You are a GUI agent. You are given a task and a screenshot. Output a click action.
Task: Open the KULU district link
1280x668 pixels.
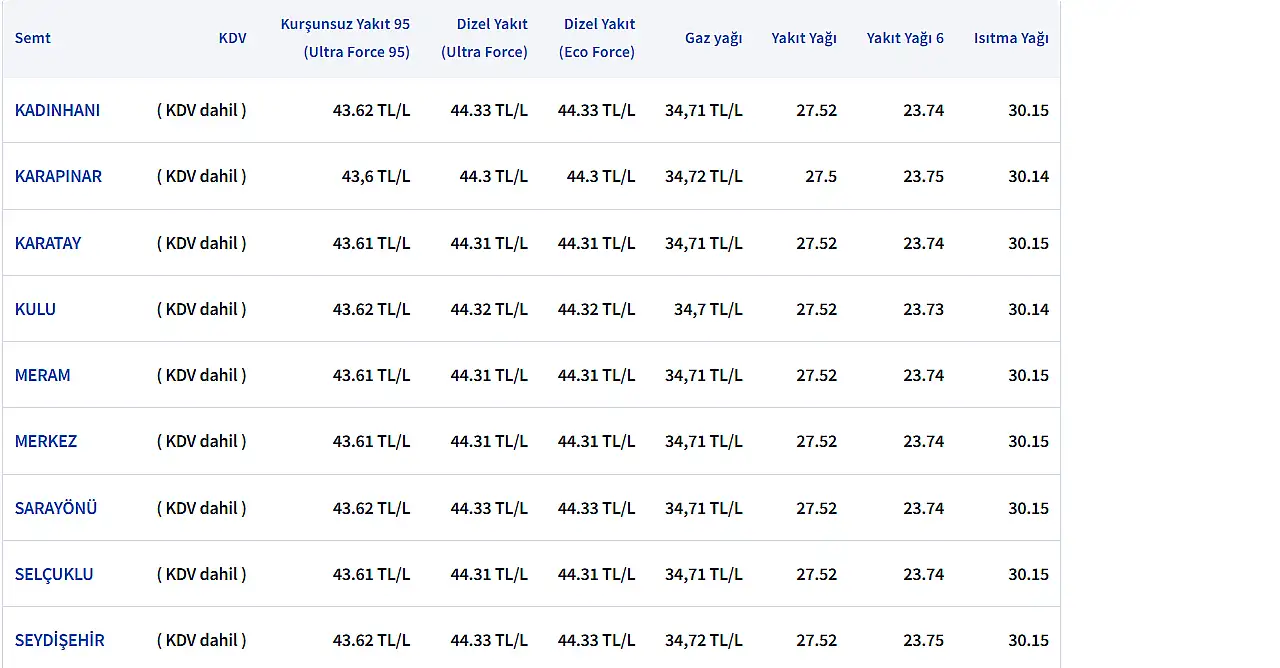click(x=35, y=309)
